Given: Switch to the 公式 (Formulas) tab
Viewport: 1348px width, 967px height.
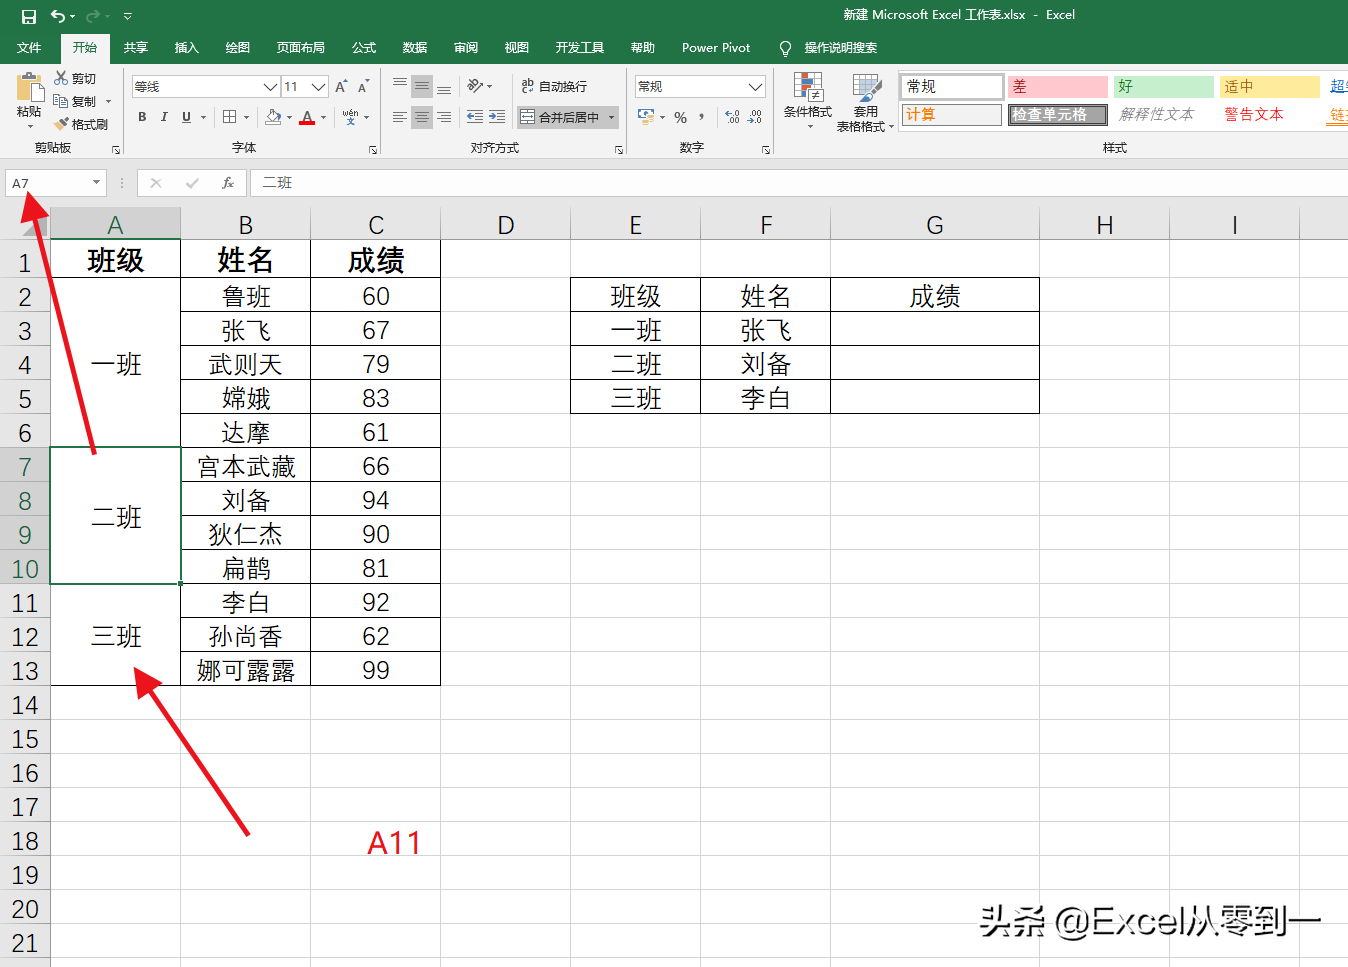Looking at the screenshot, I should click(364, 48).
